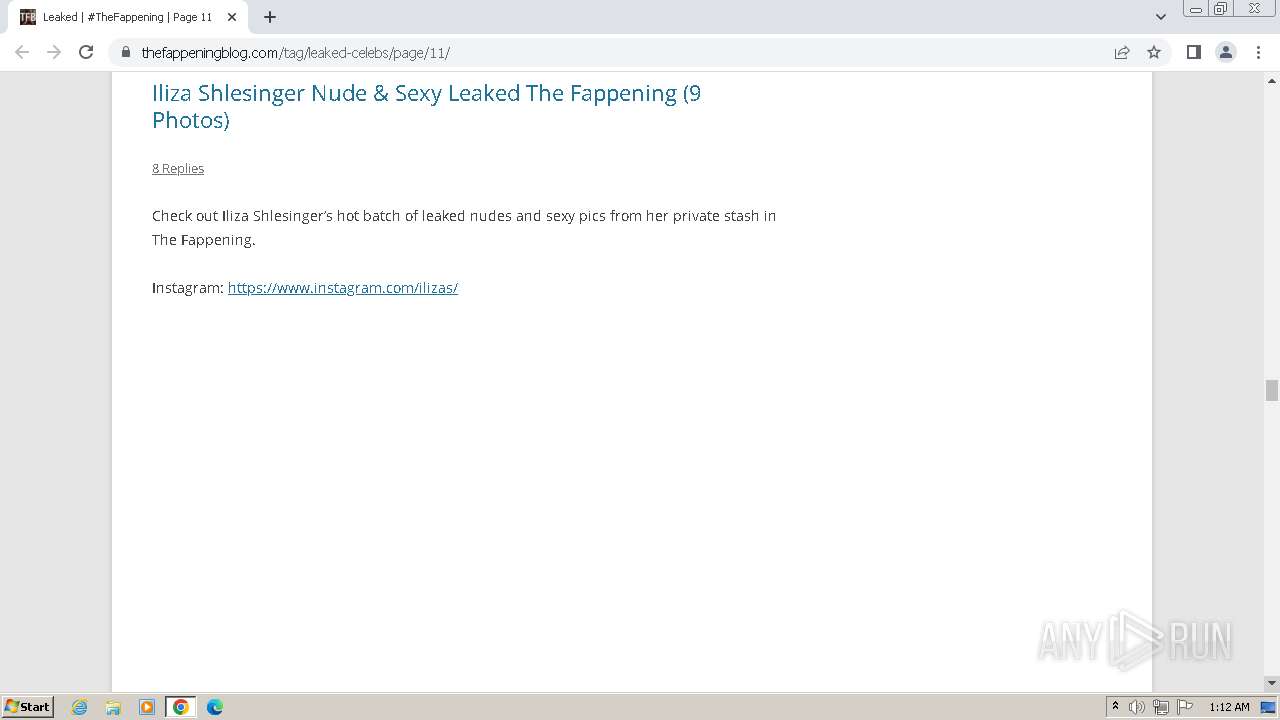
Task: Click the scrollbar down arrow
Action: coord(1272,683)
